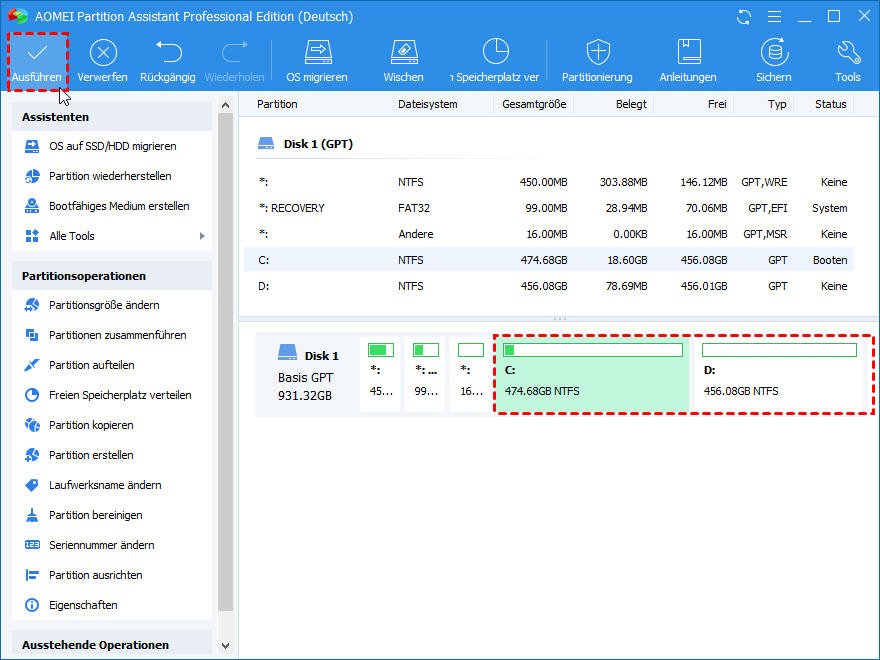Sort by Gesamtgröße column header
Viewport: 880px width, 660px height.
pos(534,104)
